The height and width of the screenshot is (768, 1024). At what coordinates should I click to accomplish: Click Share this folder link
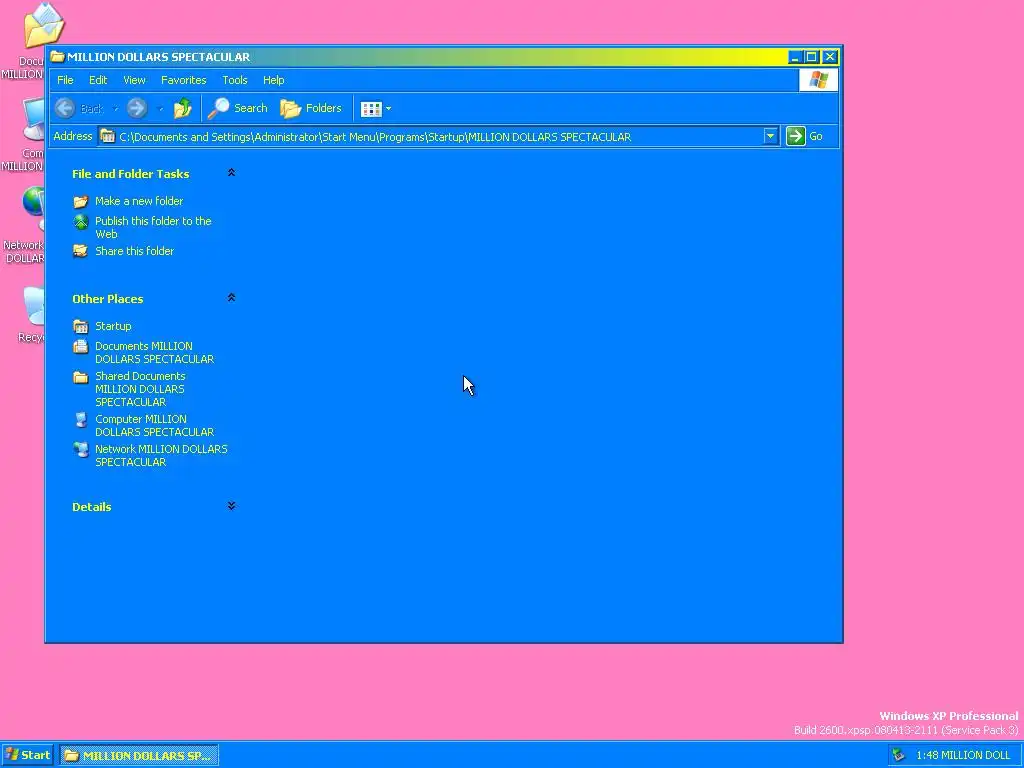135,251
